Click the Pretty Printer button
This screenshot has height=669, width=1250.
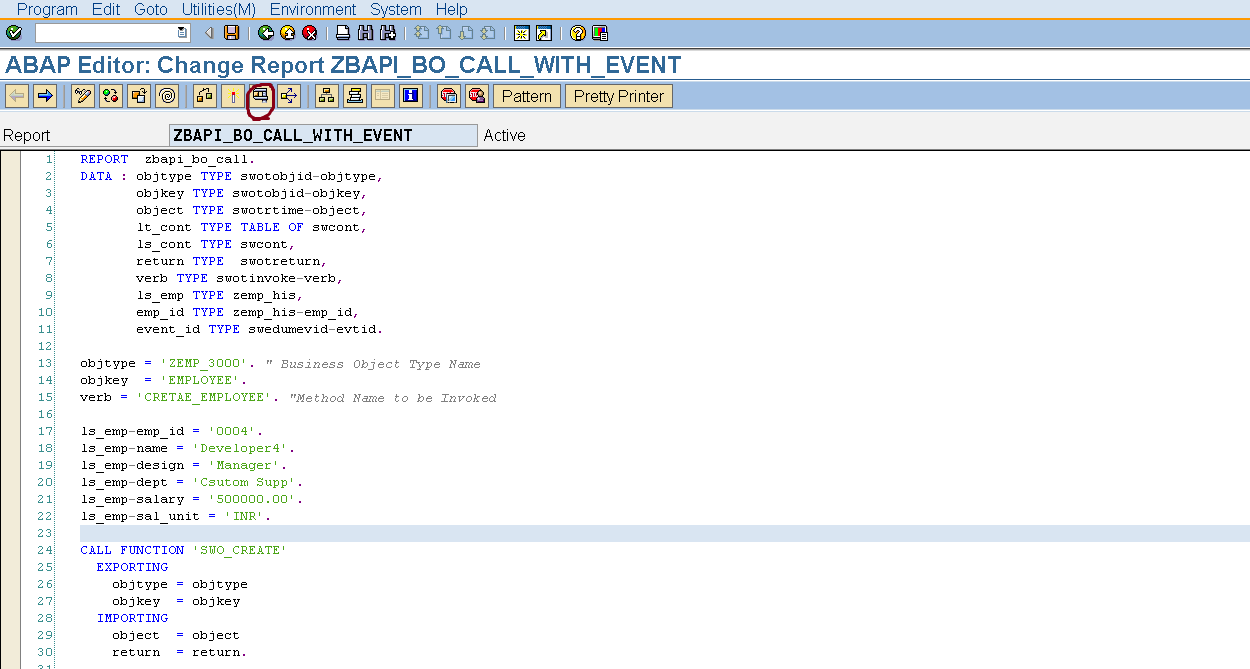click(619, 96)
